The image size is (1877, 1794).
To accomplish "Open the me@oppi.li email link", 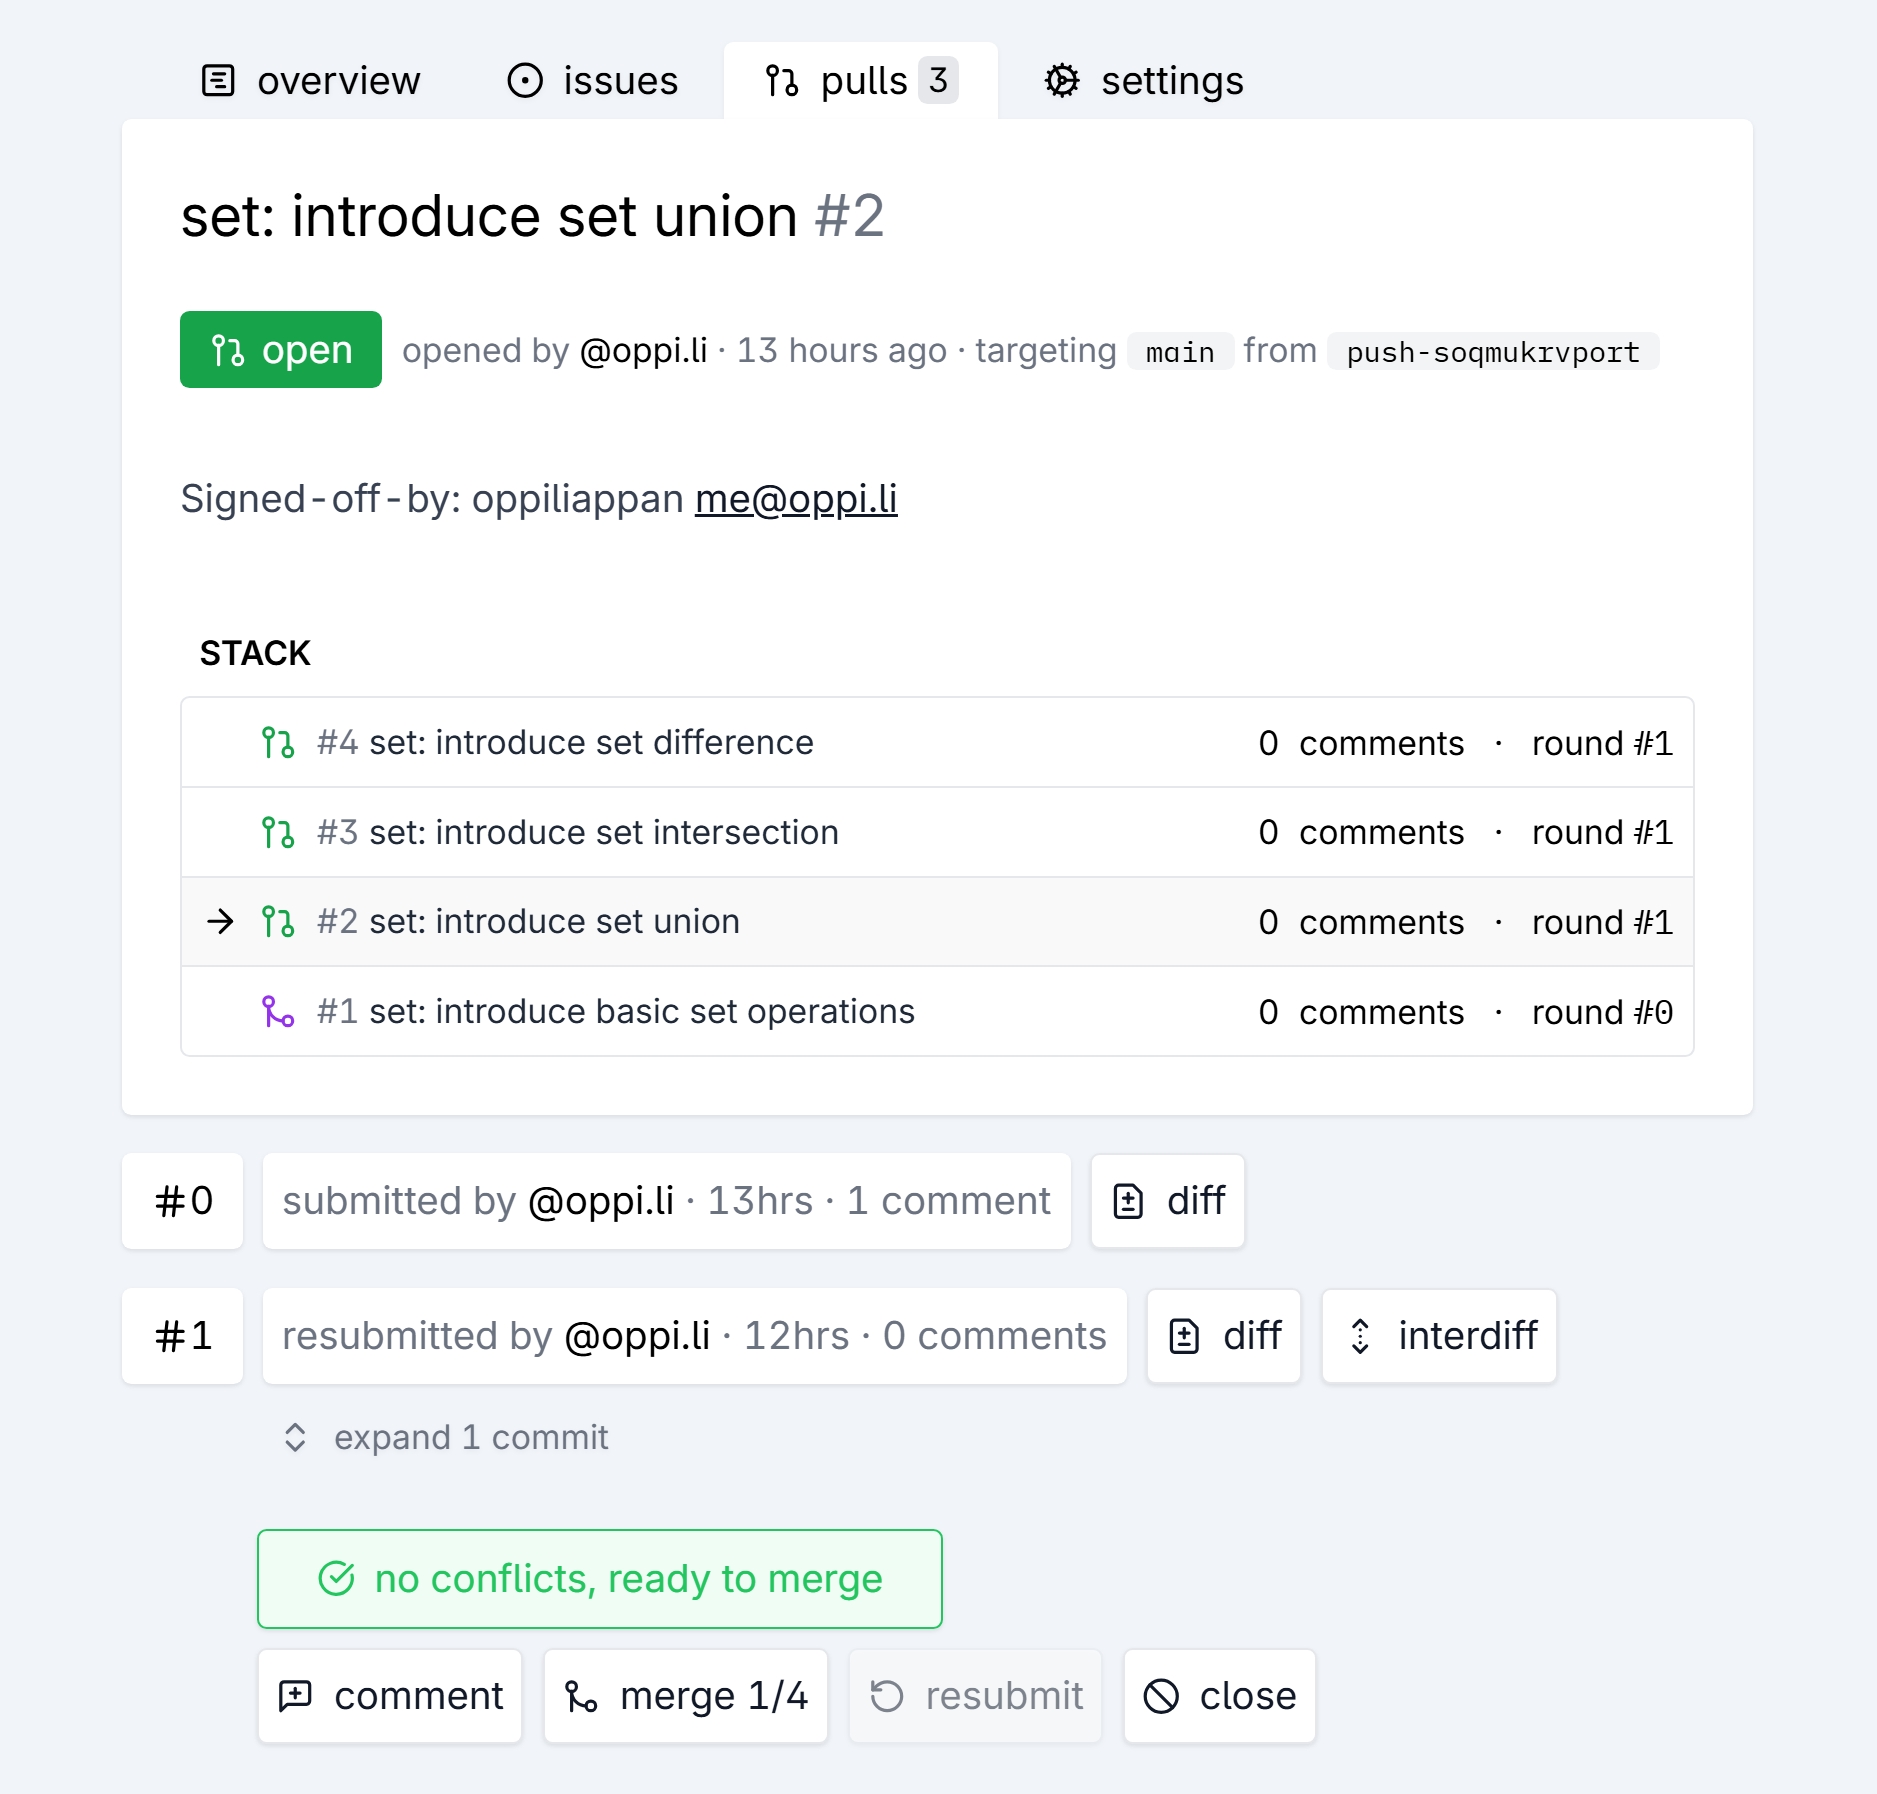I will coord(796,499).
